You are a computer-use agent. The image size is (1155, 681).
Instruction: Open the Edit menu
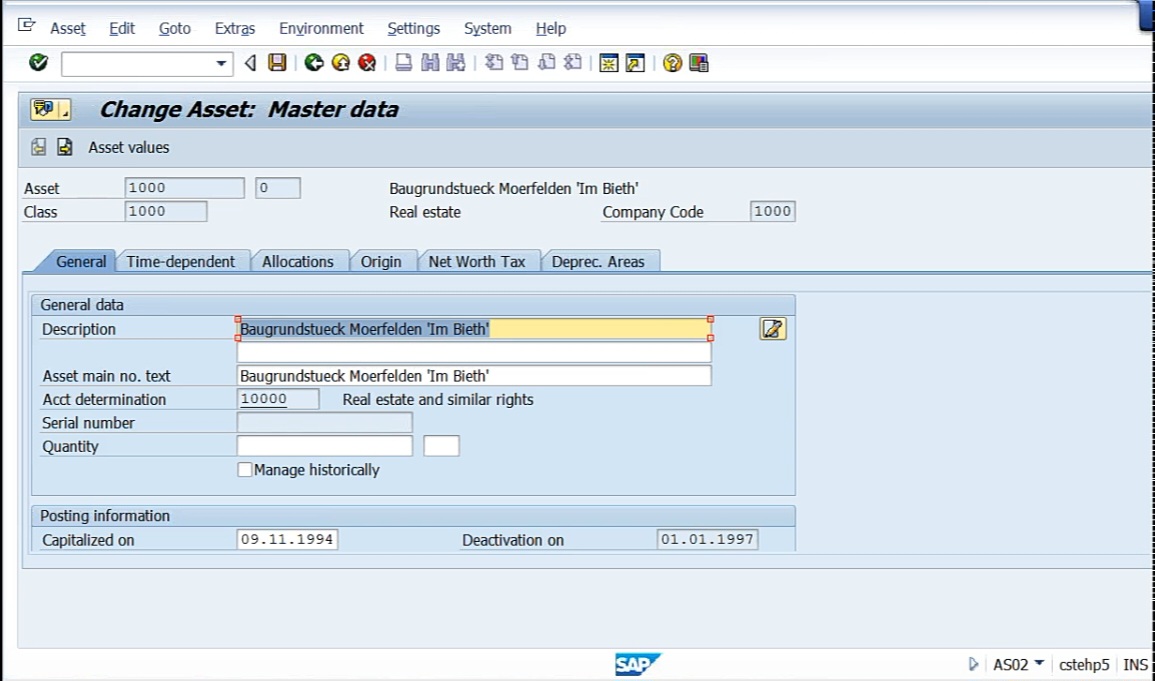pyautogui.click(x=122, y=29)
